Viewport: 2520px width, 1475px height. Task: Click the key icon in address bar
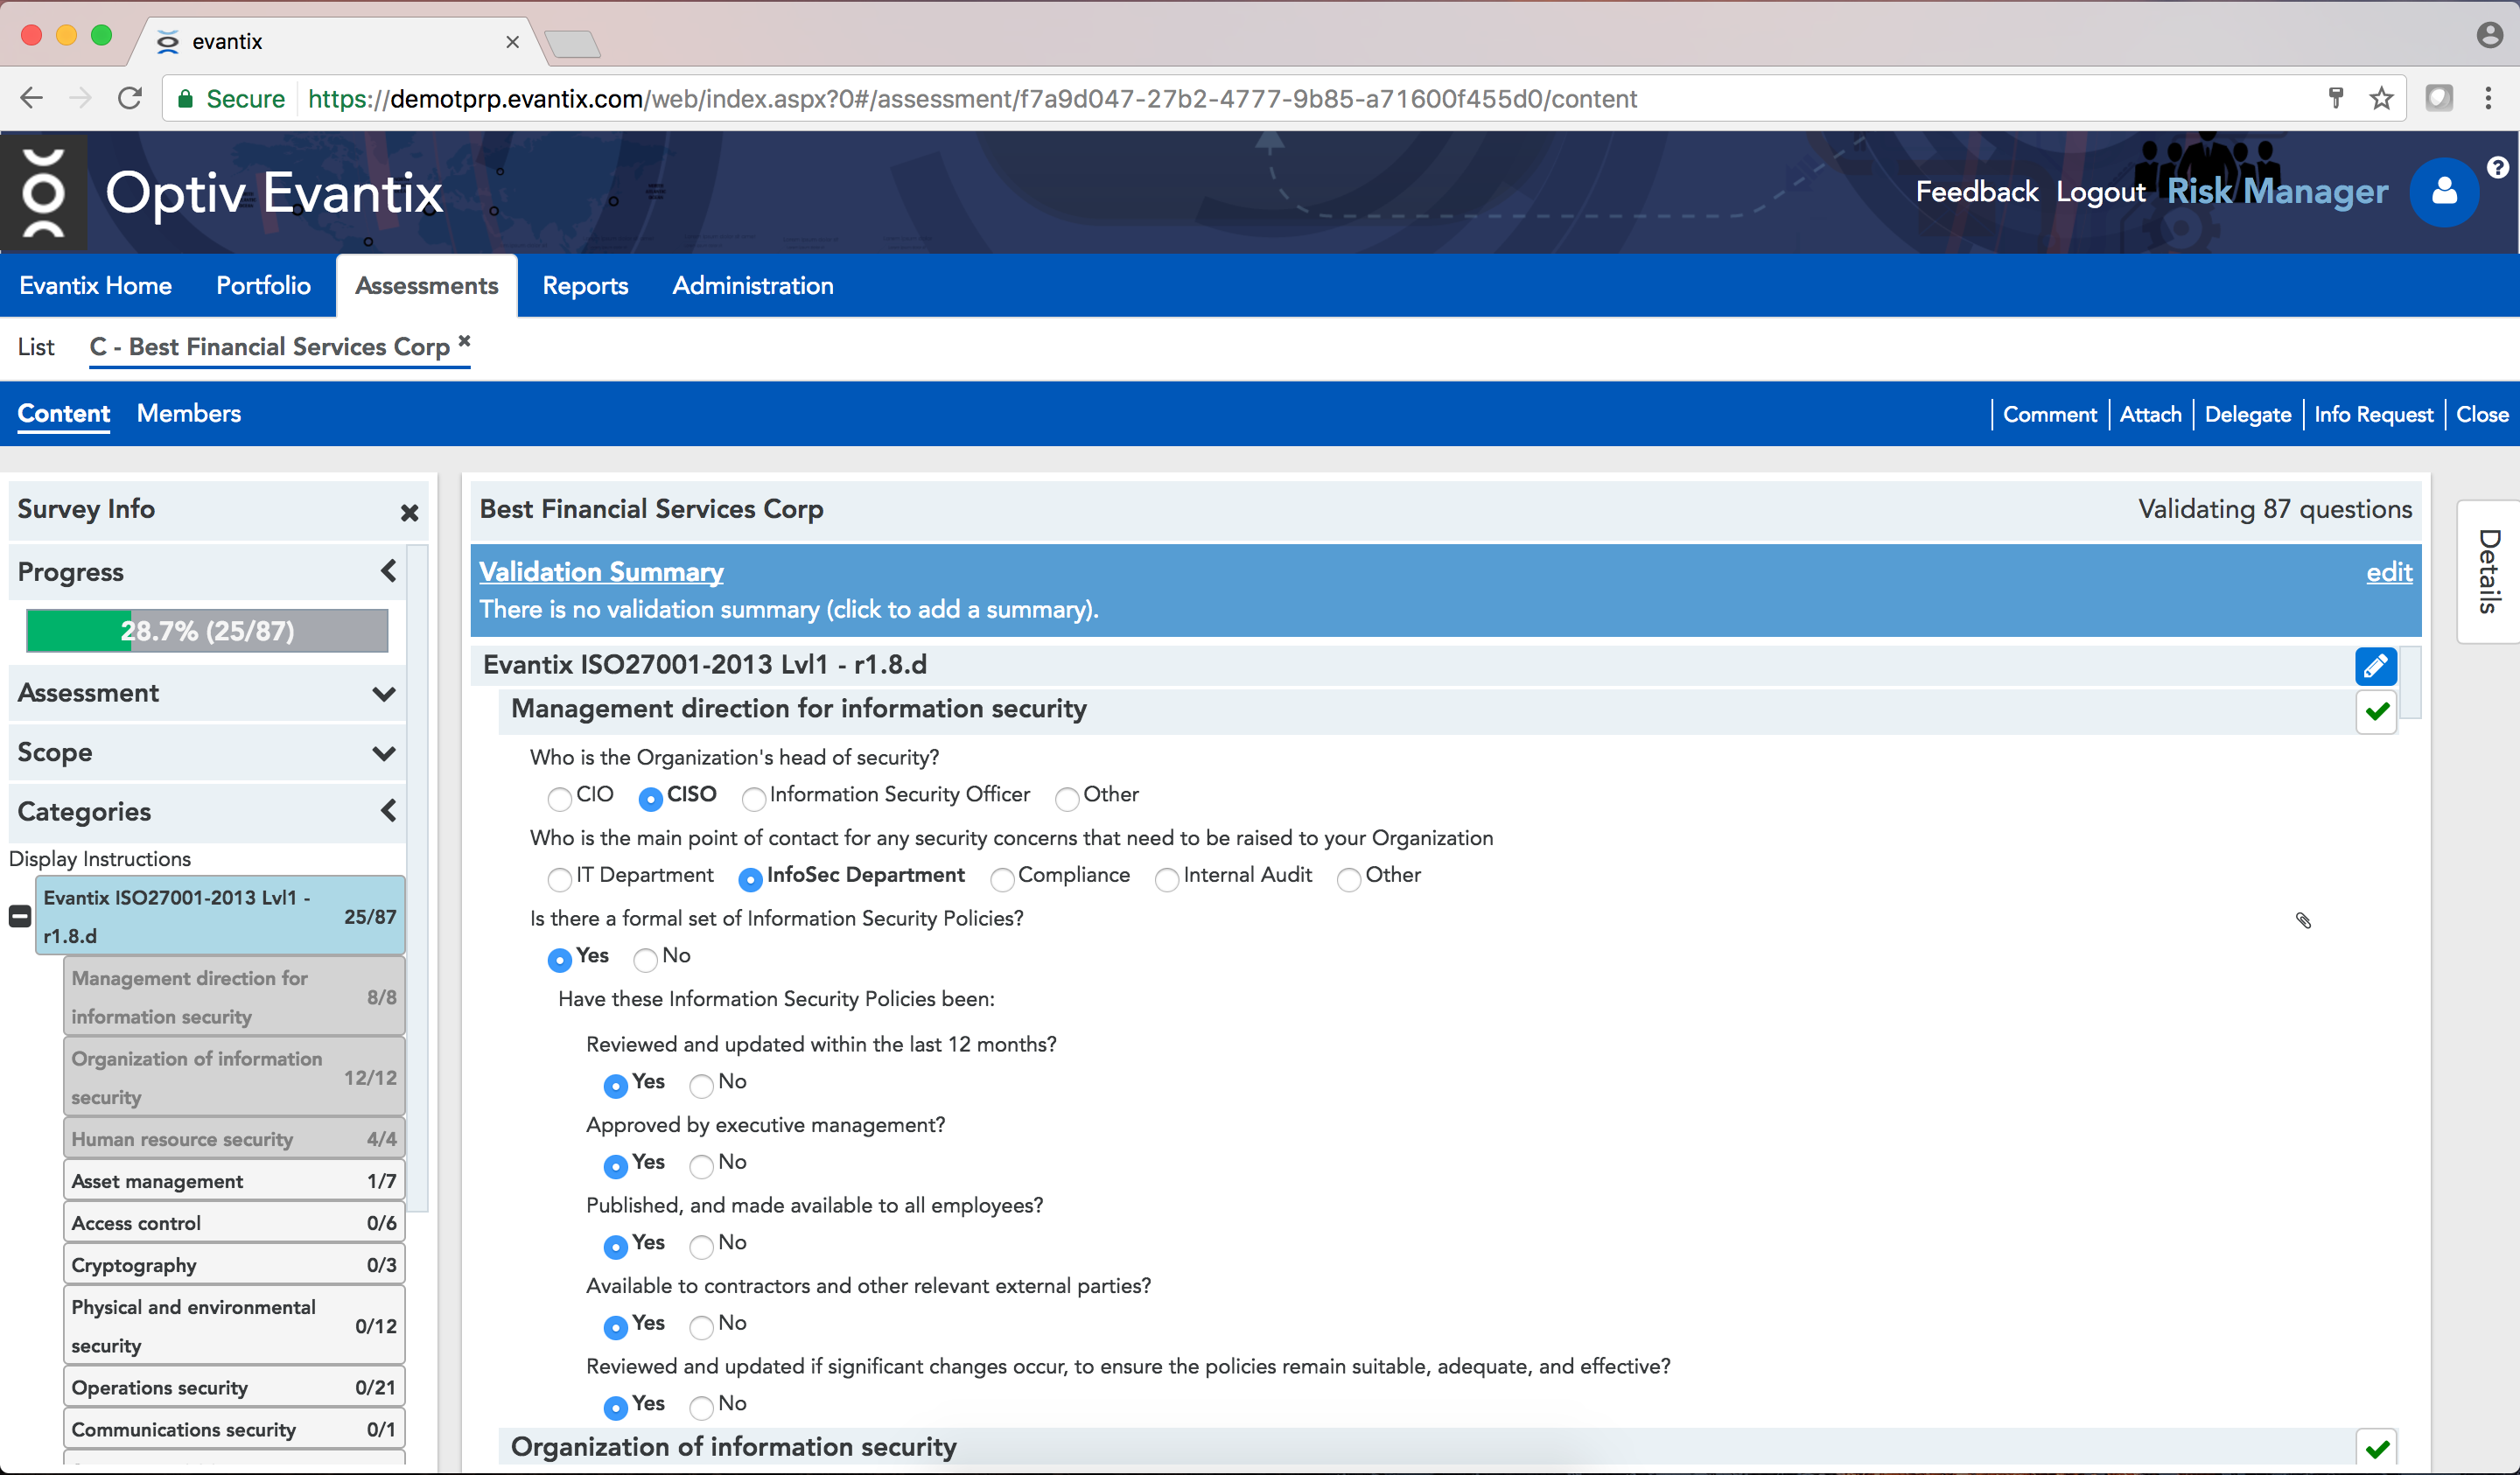coord(2336,98)
